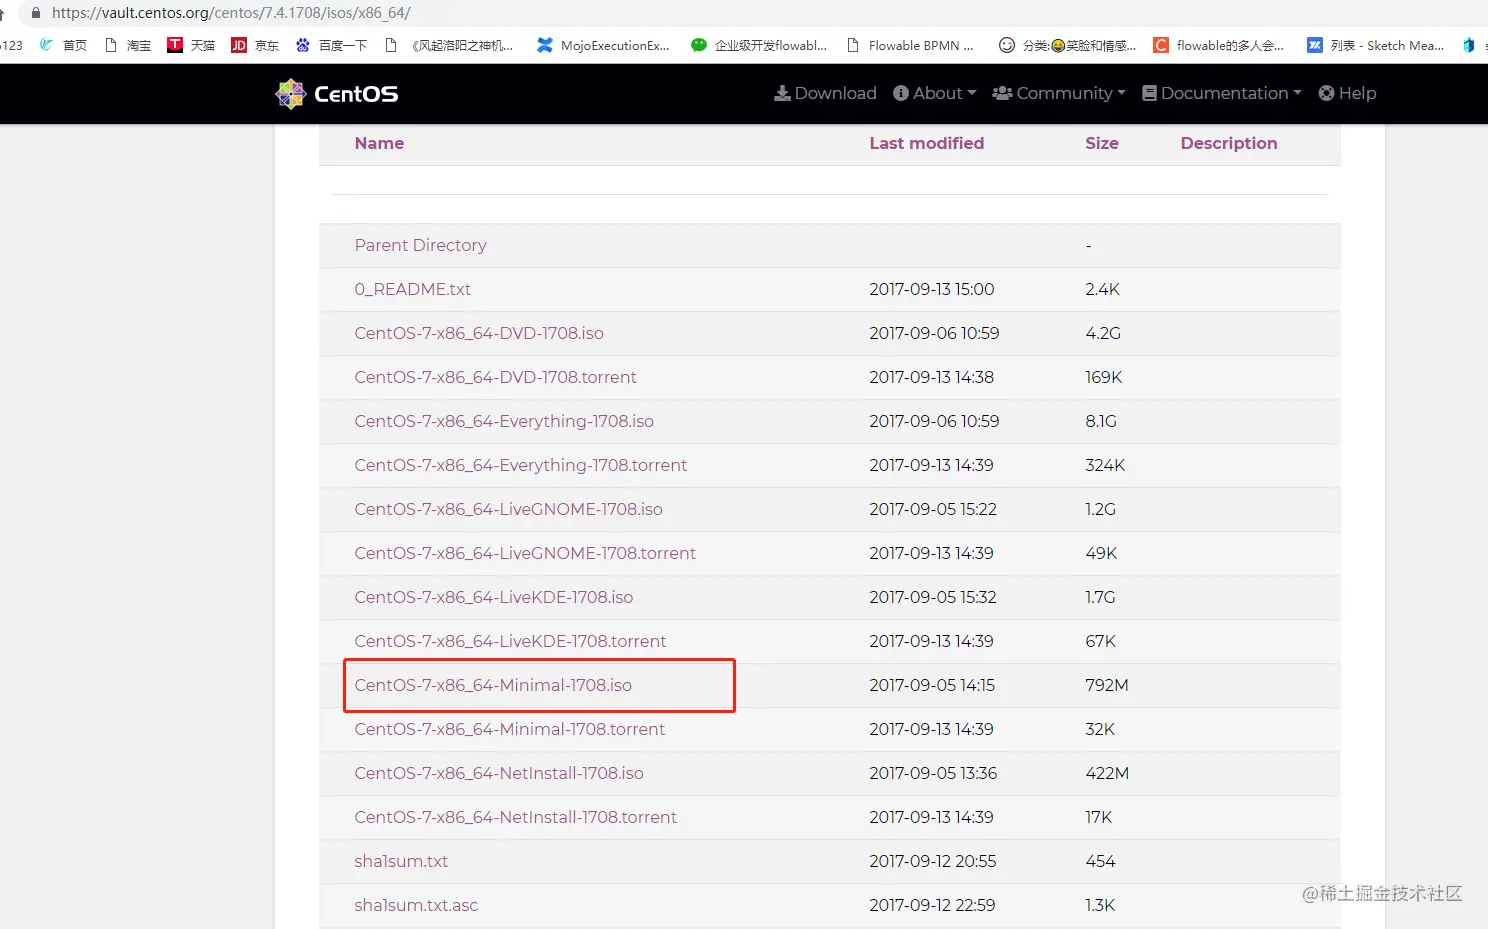Image resolution: width=1488 pixels, height=929 pixels.
Task: Expand the Documentation dropdown menu
Action: pos(1222,93)
